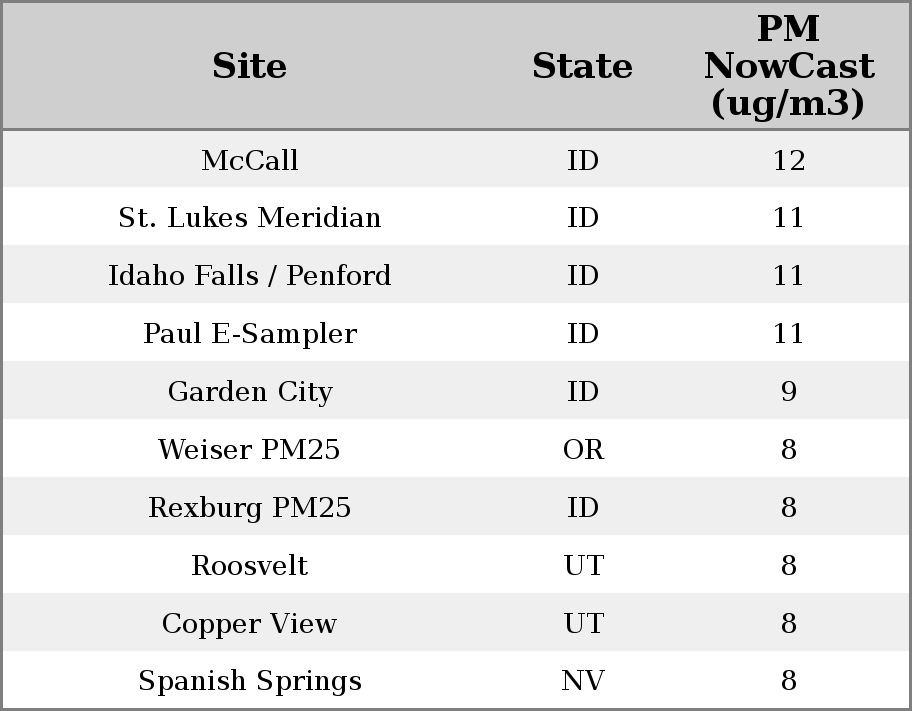Click the Copper View site cell
Image resolution: width=912 pixels, height=711 pixels.
coord(250,624)
